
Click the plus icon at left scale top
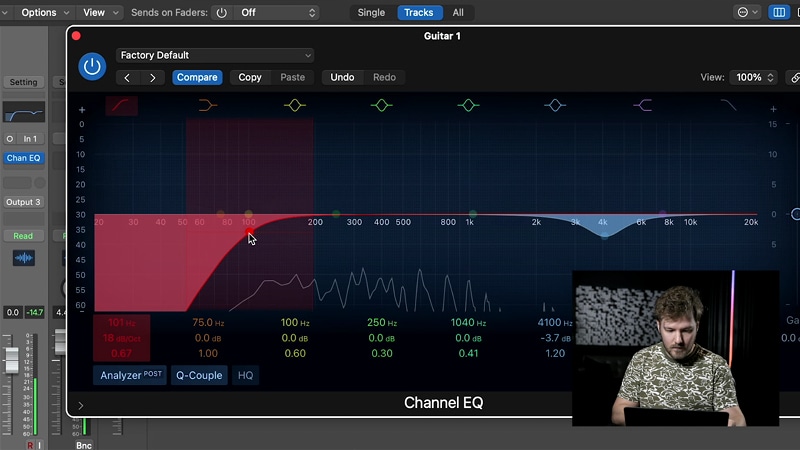[82, 110]
